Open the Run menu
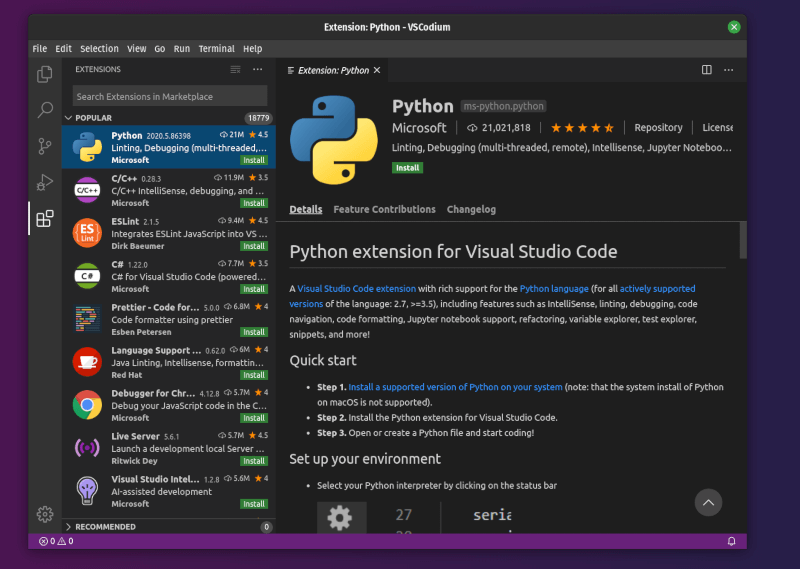This screenshot has width=800, height=569. pos(182,48)
